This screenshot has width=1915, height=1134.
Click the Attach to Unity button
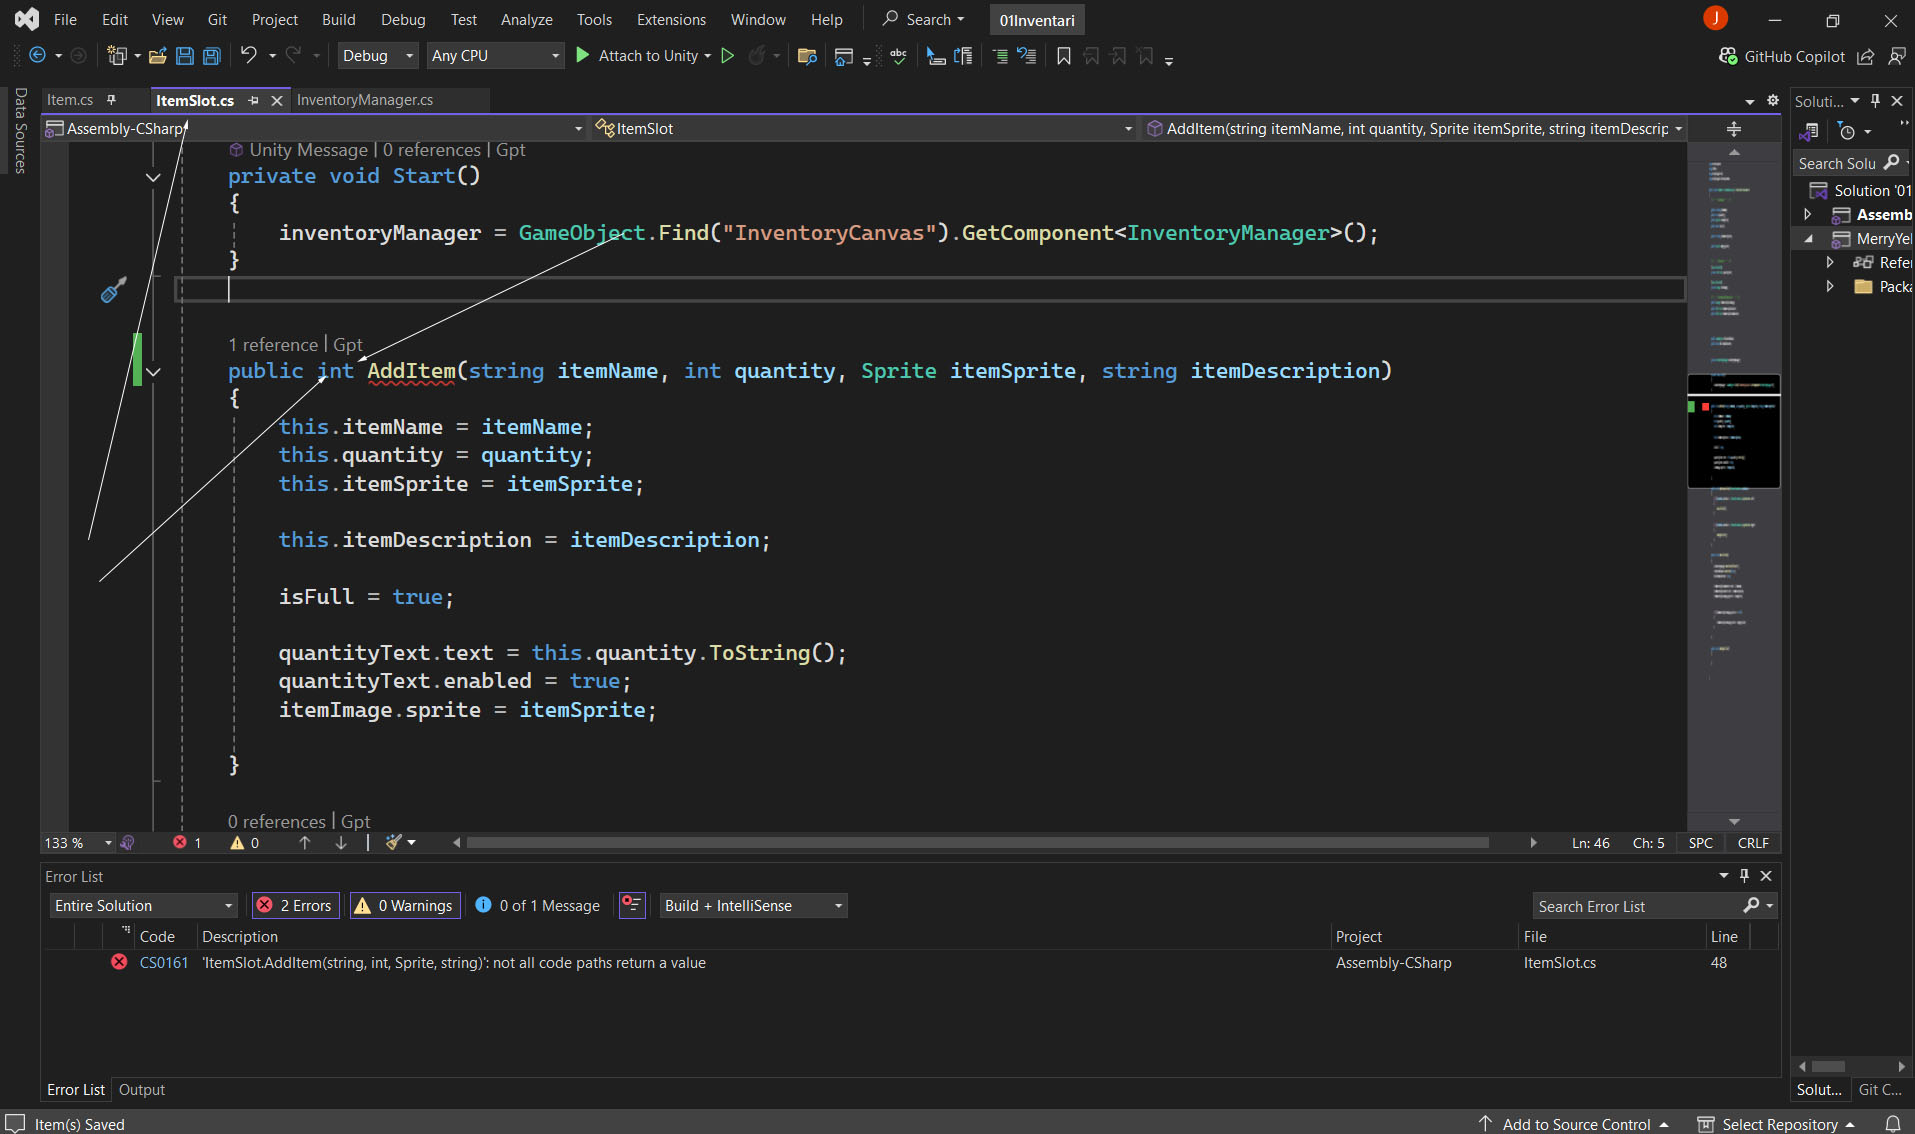tap(641, 56)
